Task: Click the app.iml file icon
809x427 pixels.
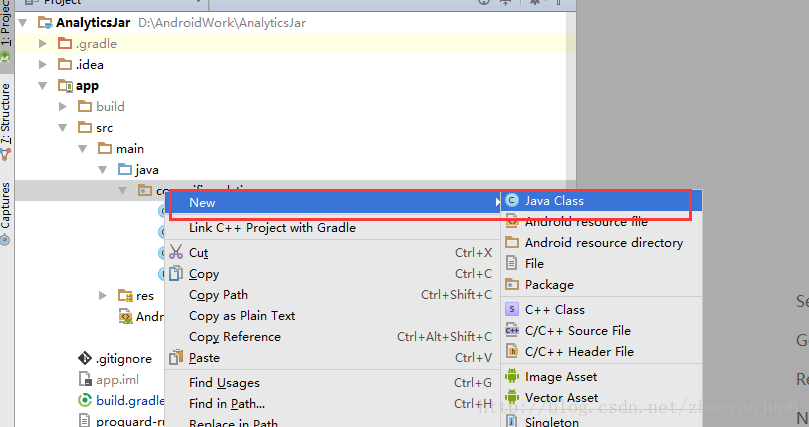Action: tap(85, 379)
